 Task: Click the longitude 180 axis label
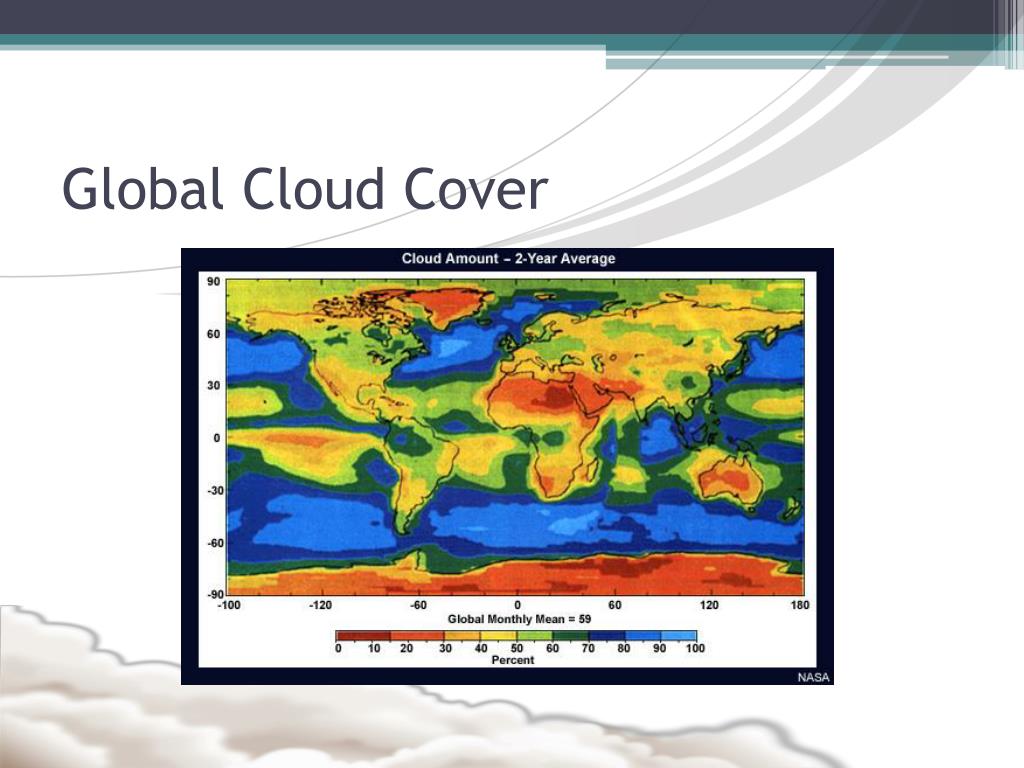click(800, 605)
